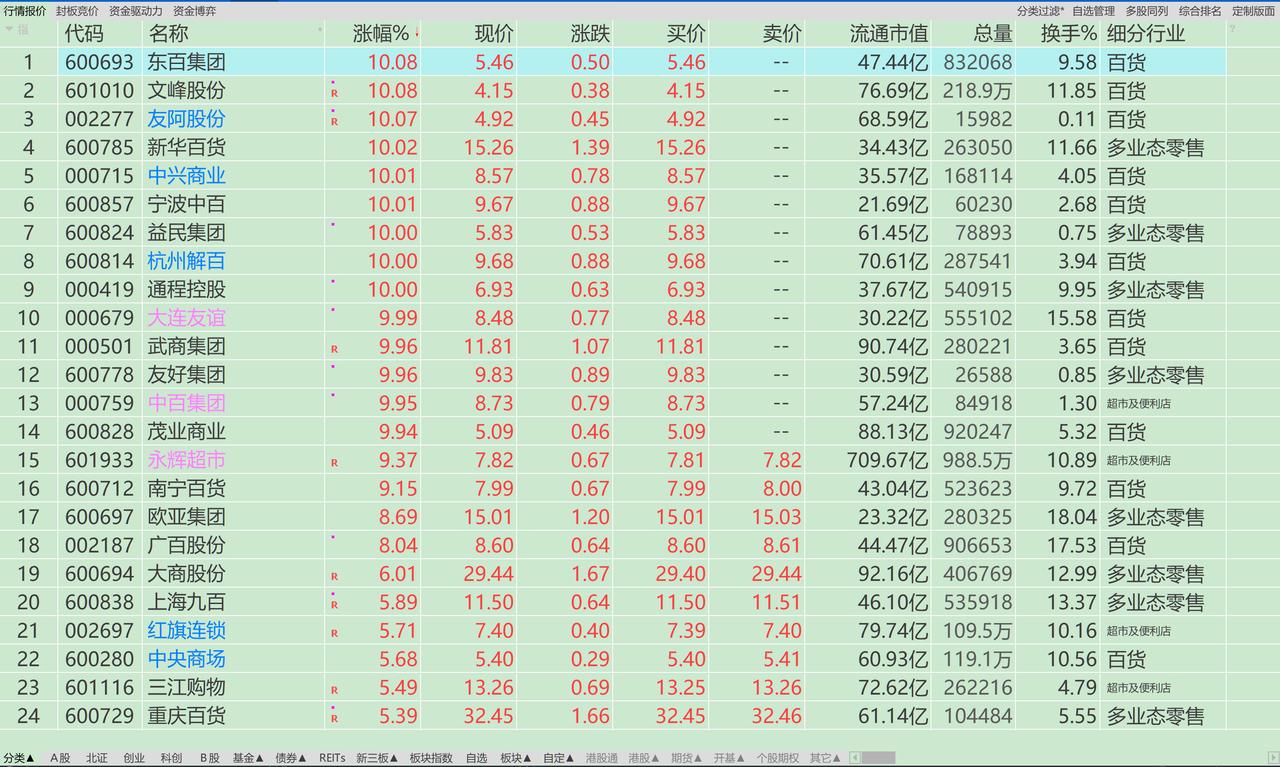Click the 总量 column header
The image size is (1280, 767).
click(992, 33)
